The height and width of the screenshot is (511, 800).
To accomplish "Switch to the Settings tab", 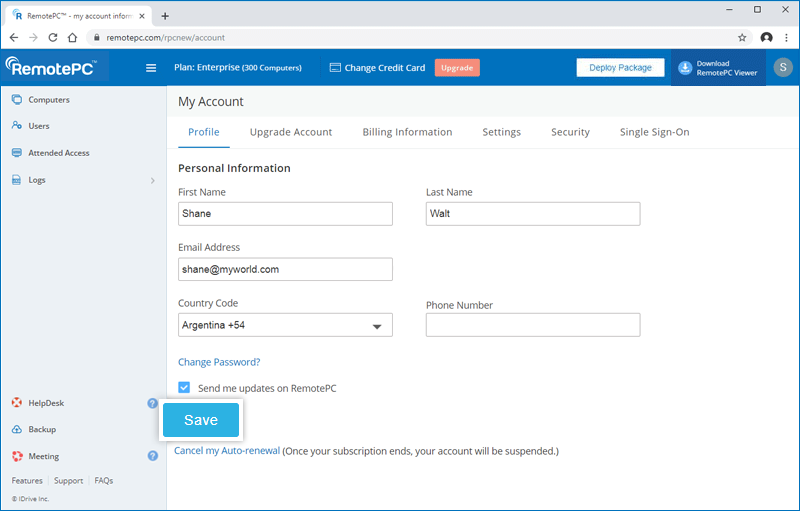I will [502, 132].
